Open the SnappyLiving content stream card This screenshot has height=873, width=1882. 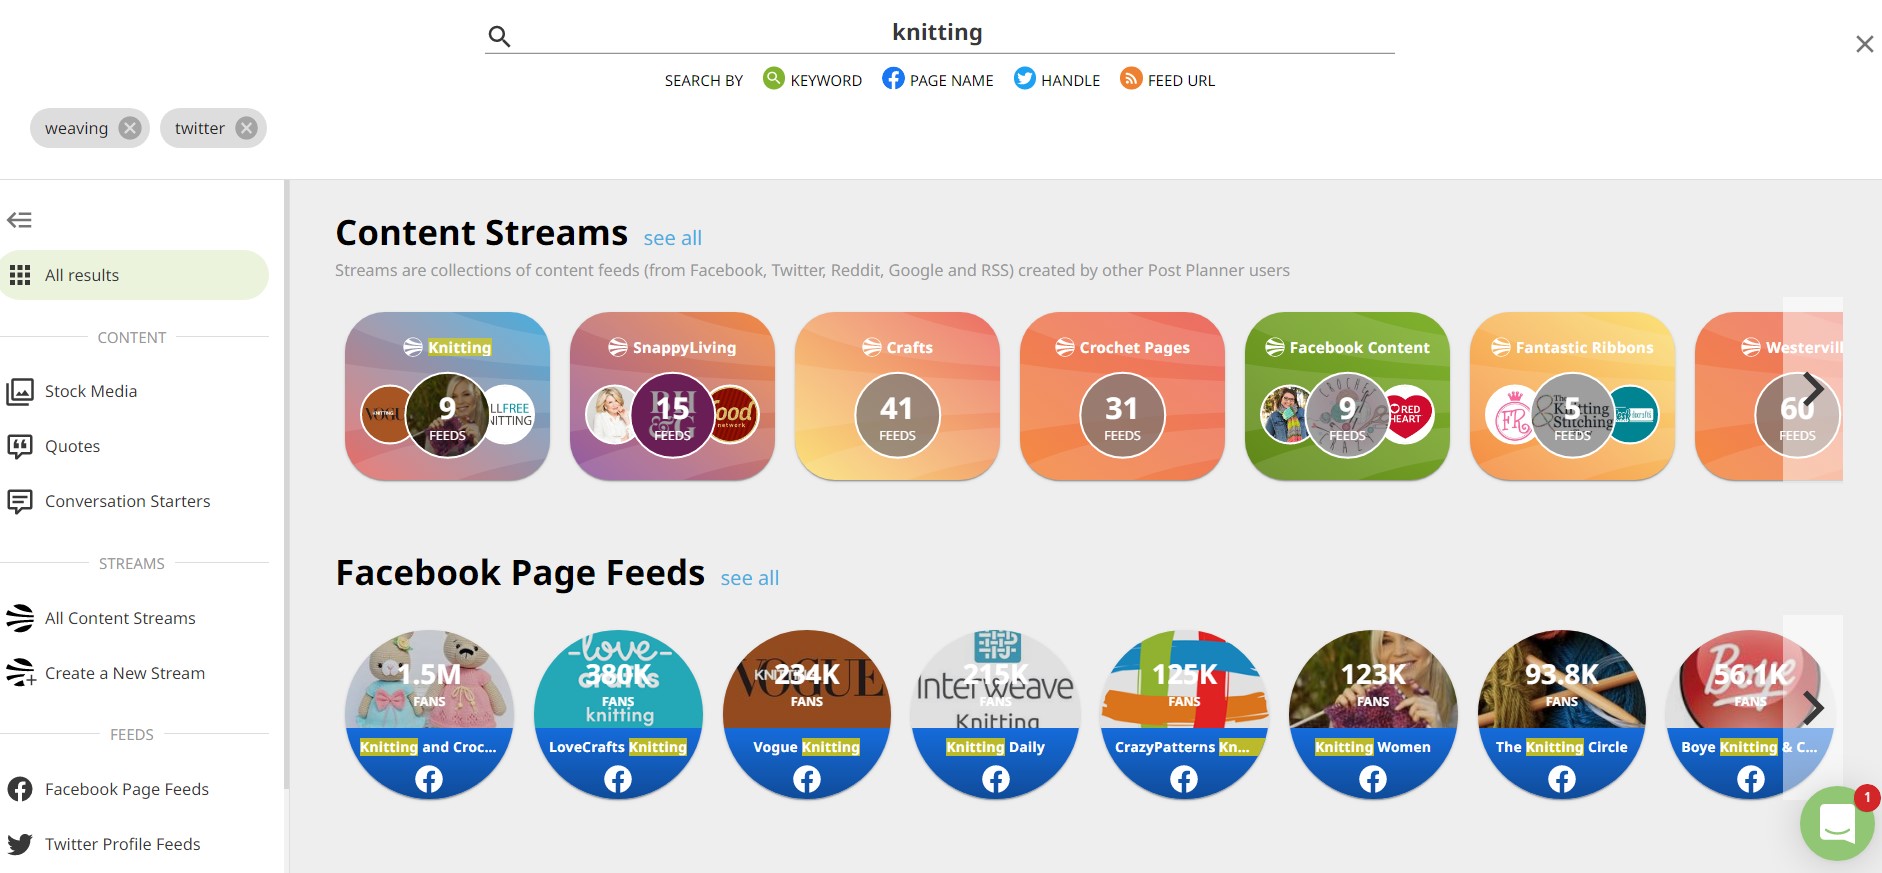click(x=672, y=396)
